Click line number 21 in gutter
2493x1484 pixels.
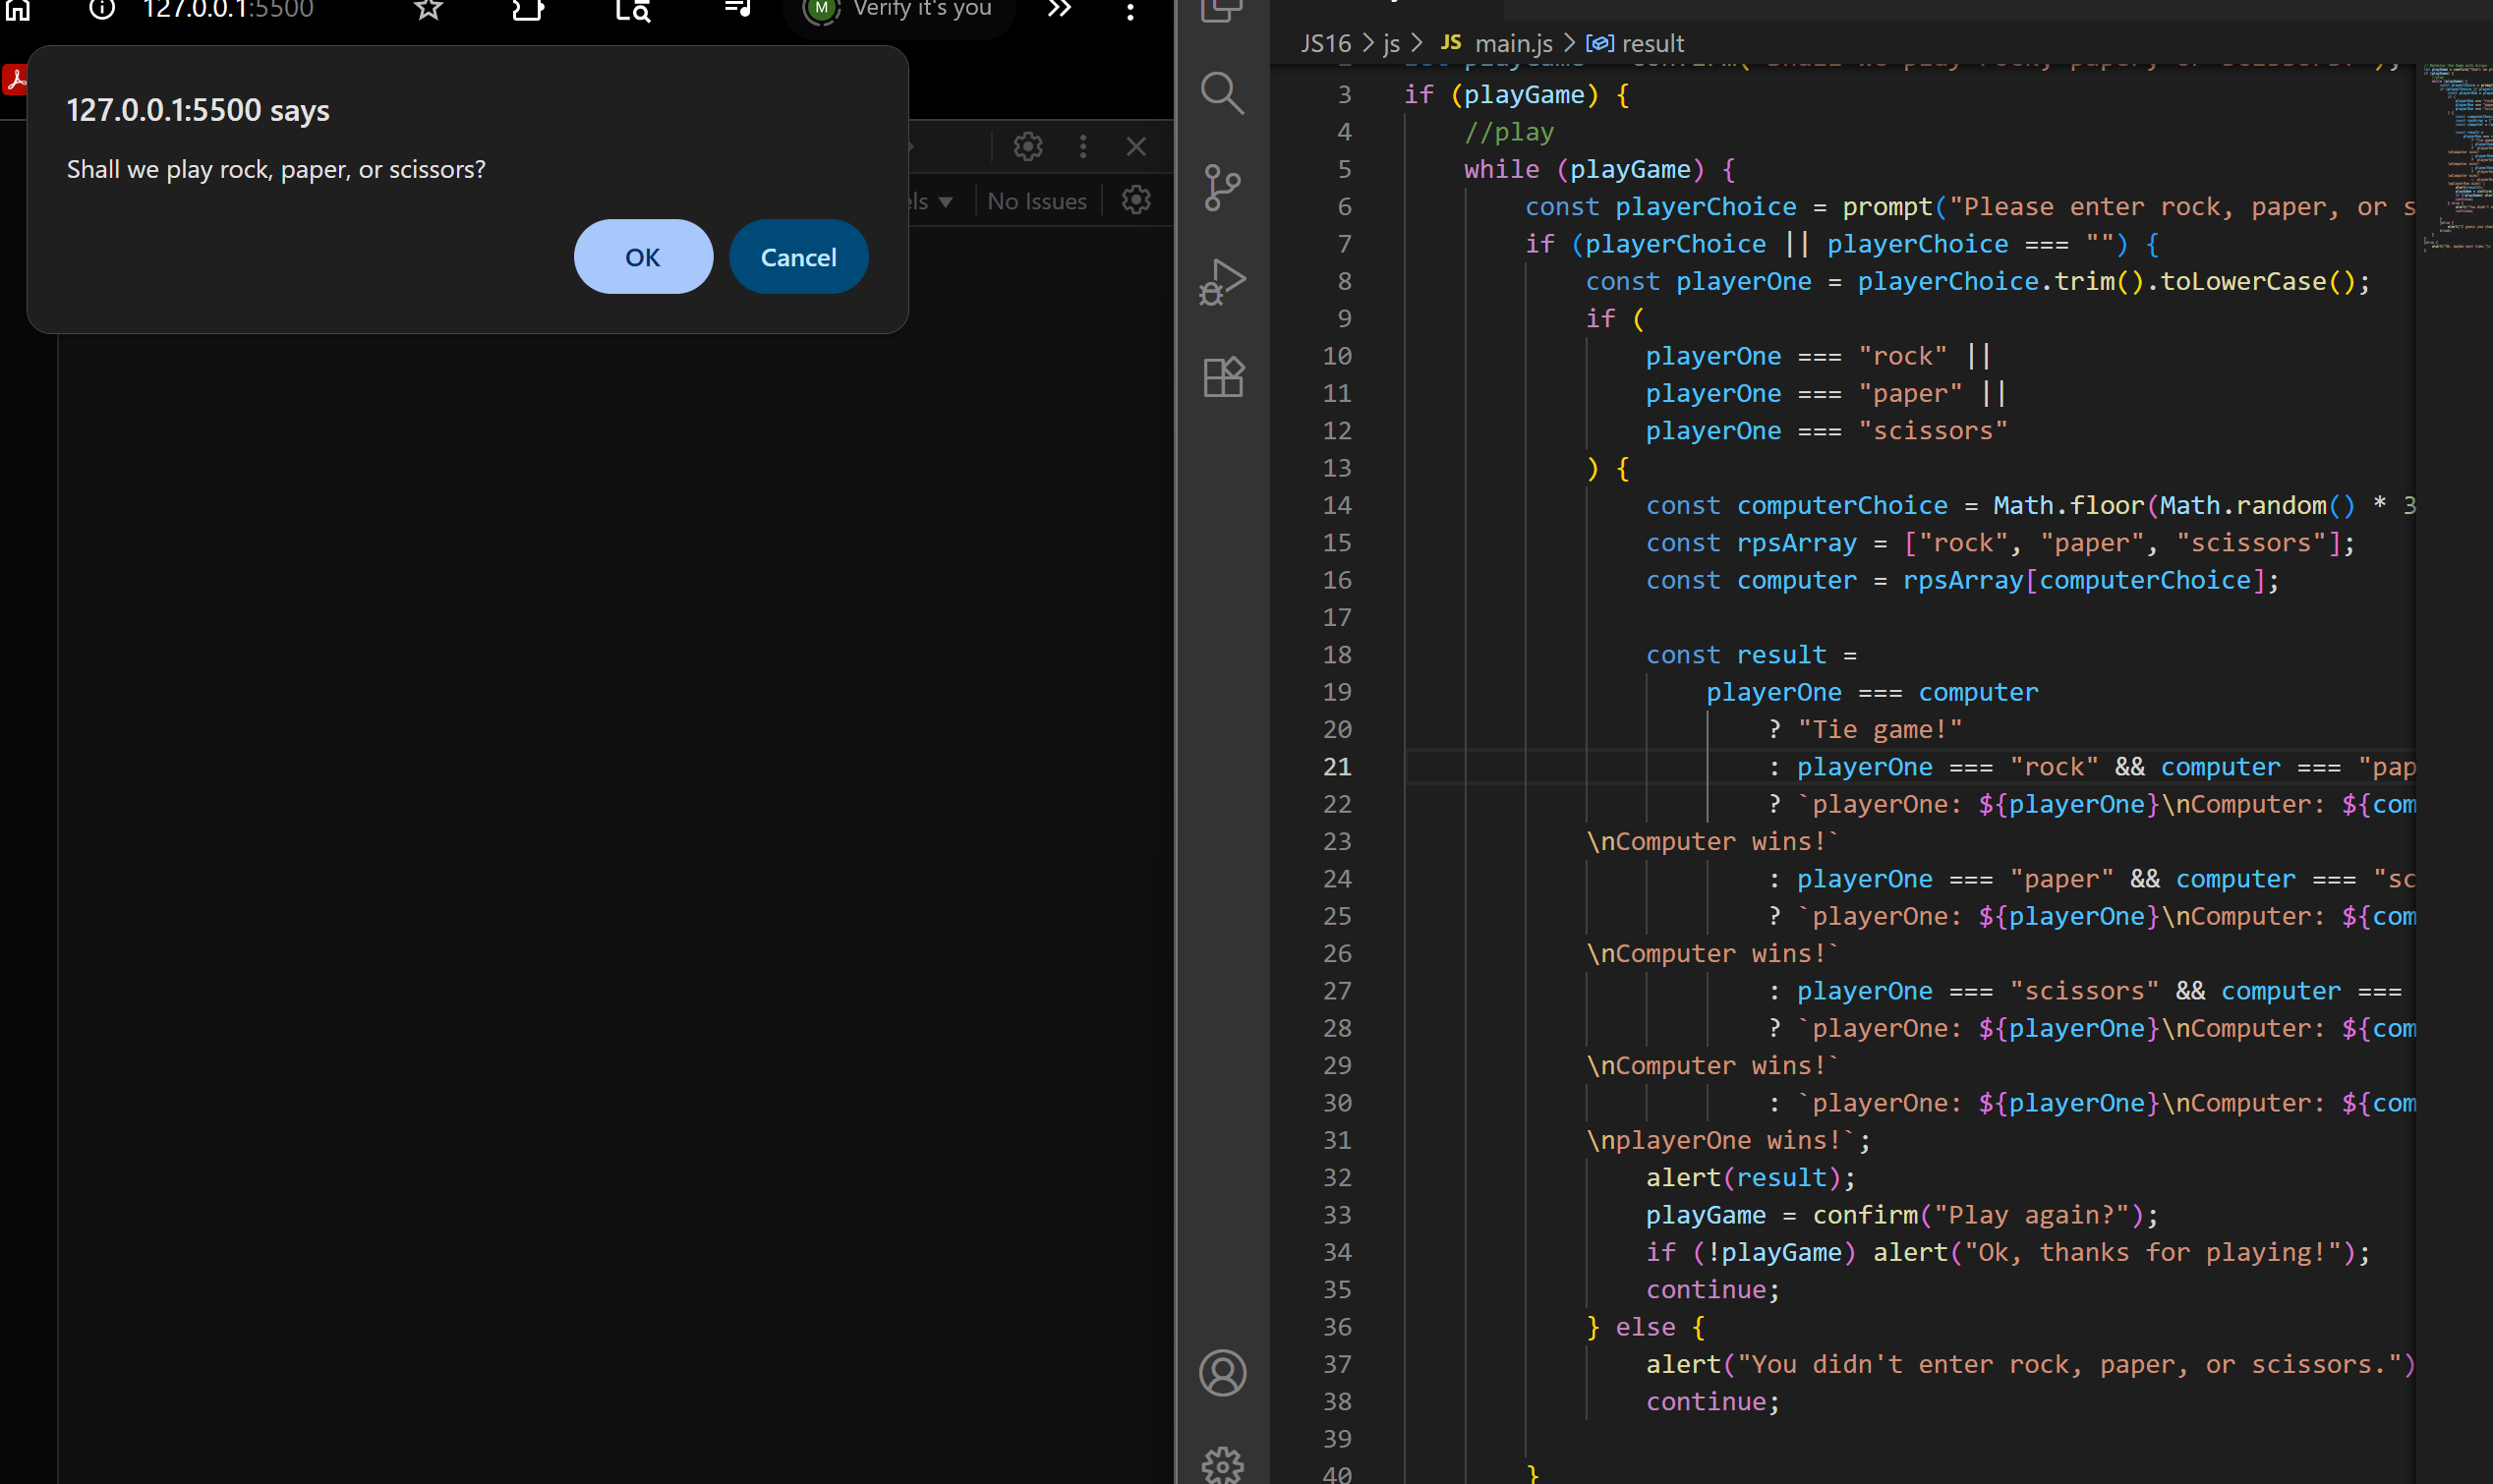click(1336, 767)
